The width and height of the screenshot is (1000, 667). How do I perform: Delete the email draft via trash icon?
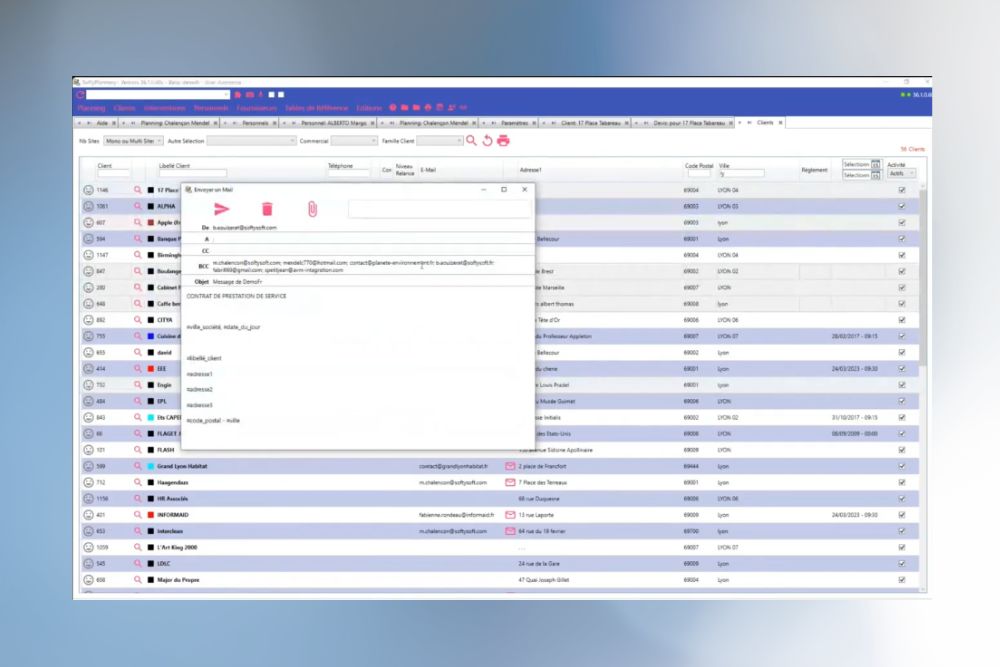267,209
